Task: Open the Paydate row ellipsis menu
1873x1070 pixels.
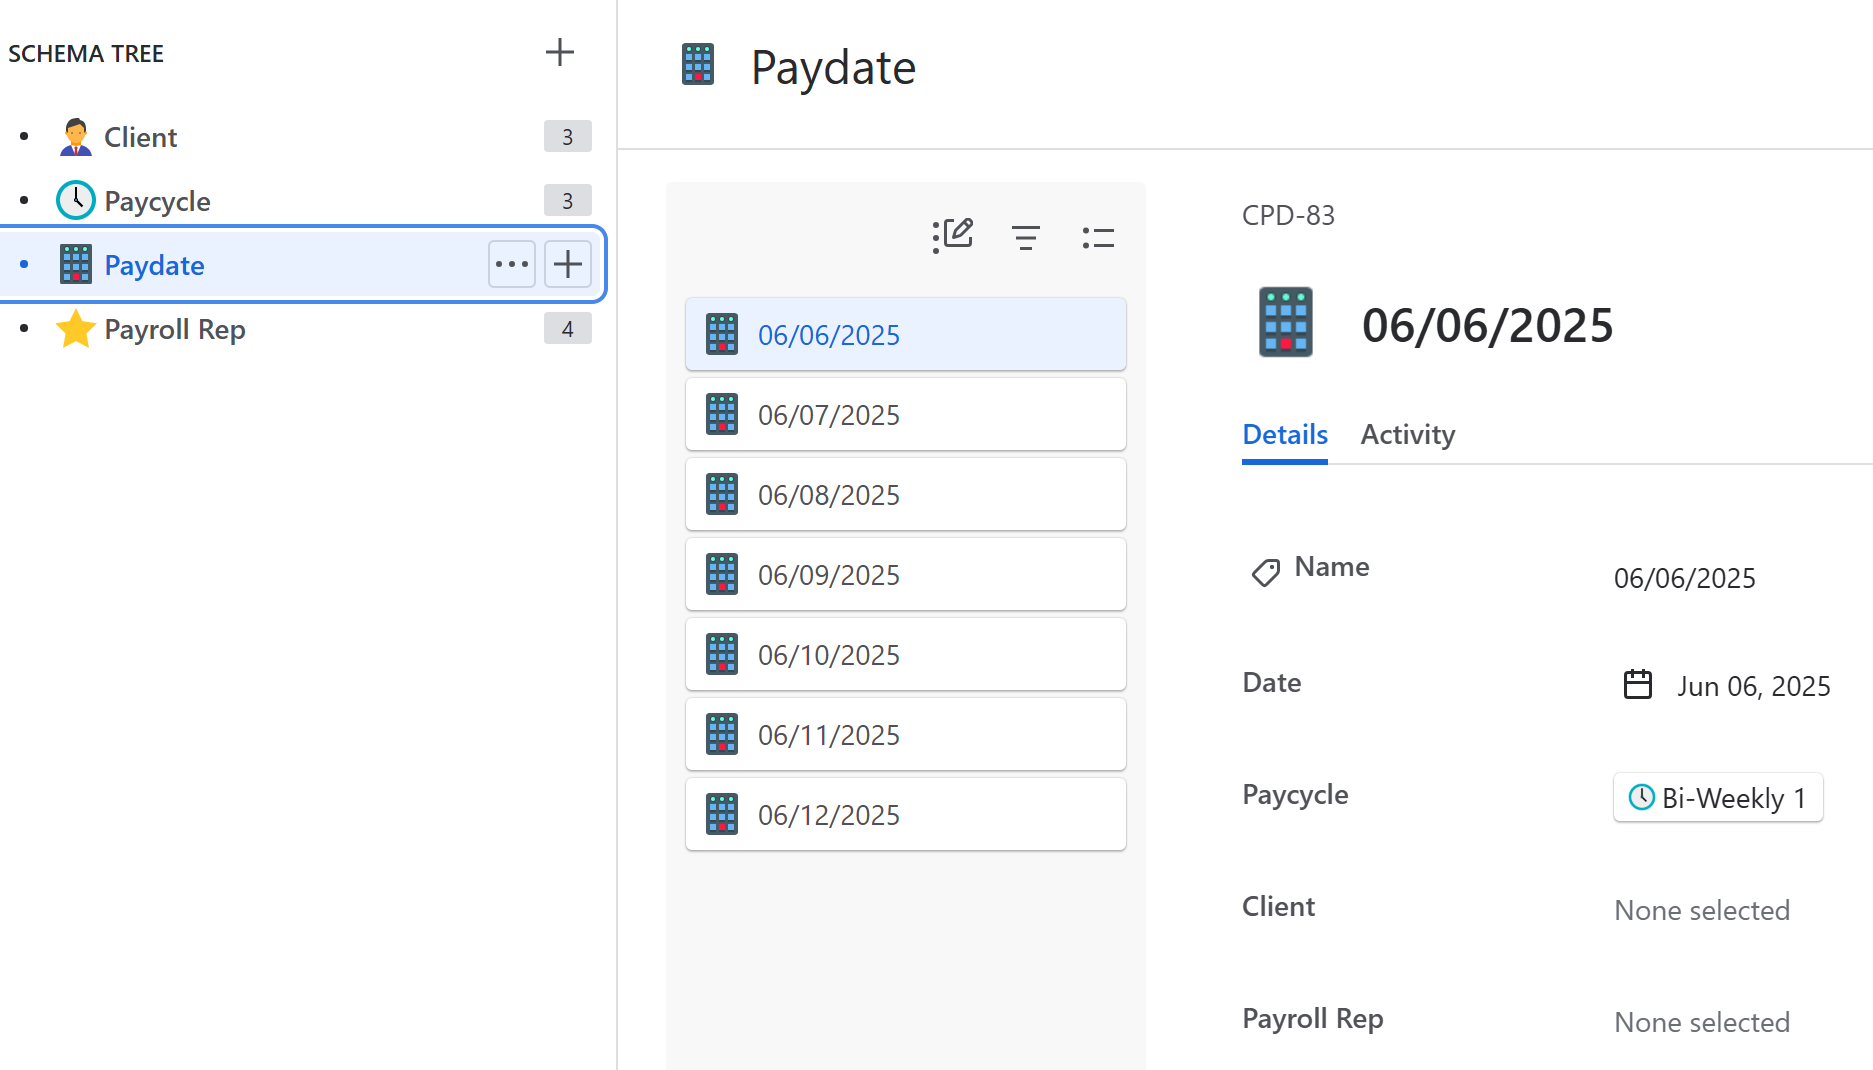Action: pyautogui.click(x=512, y=264)
